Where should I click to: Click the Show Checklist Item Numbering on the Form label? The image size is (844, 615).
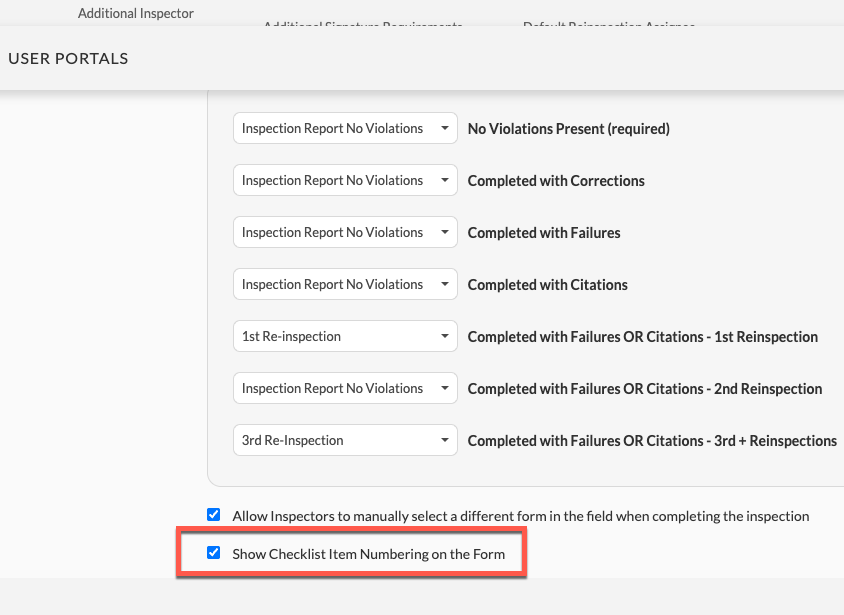point(369,554)
